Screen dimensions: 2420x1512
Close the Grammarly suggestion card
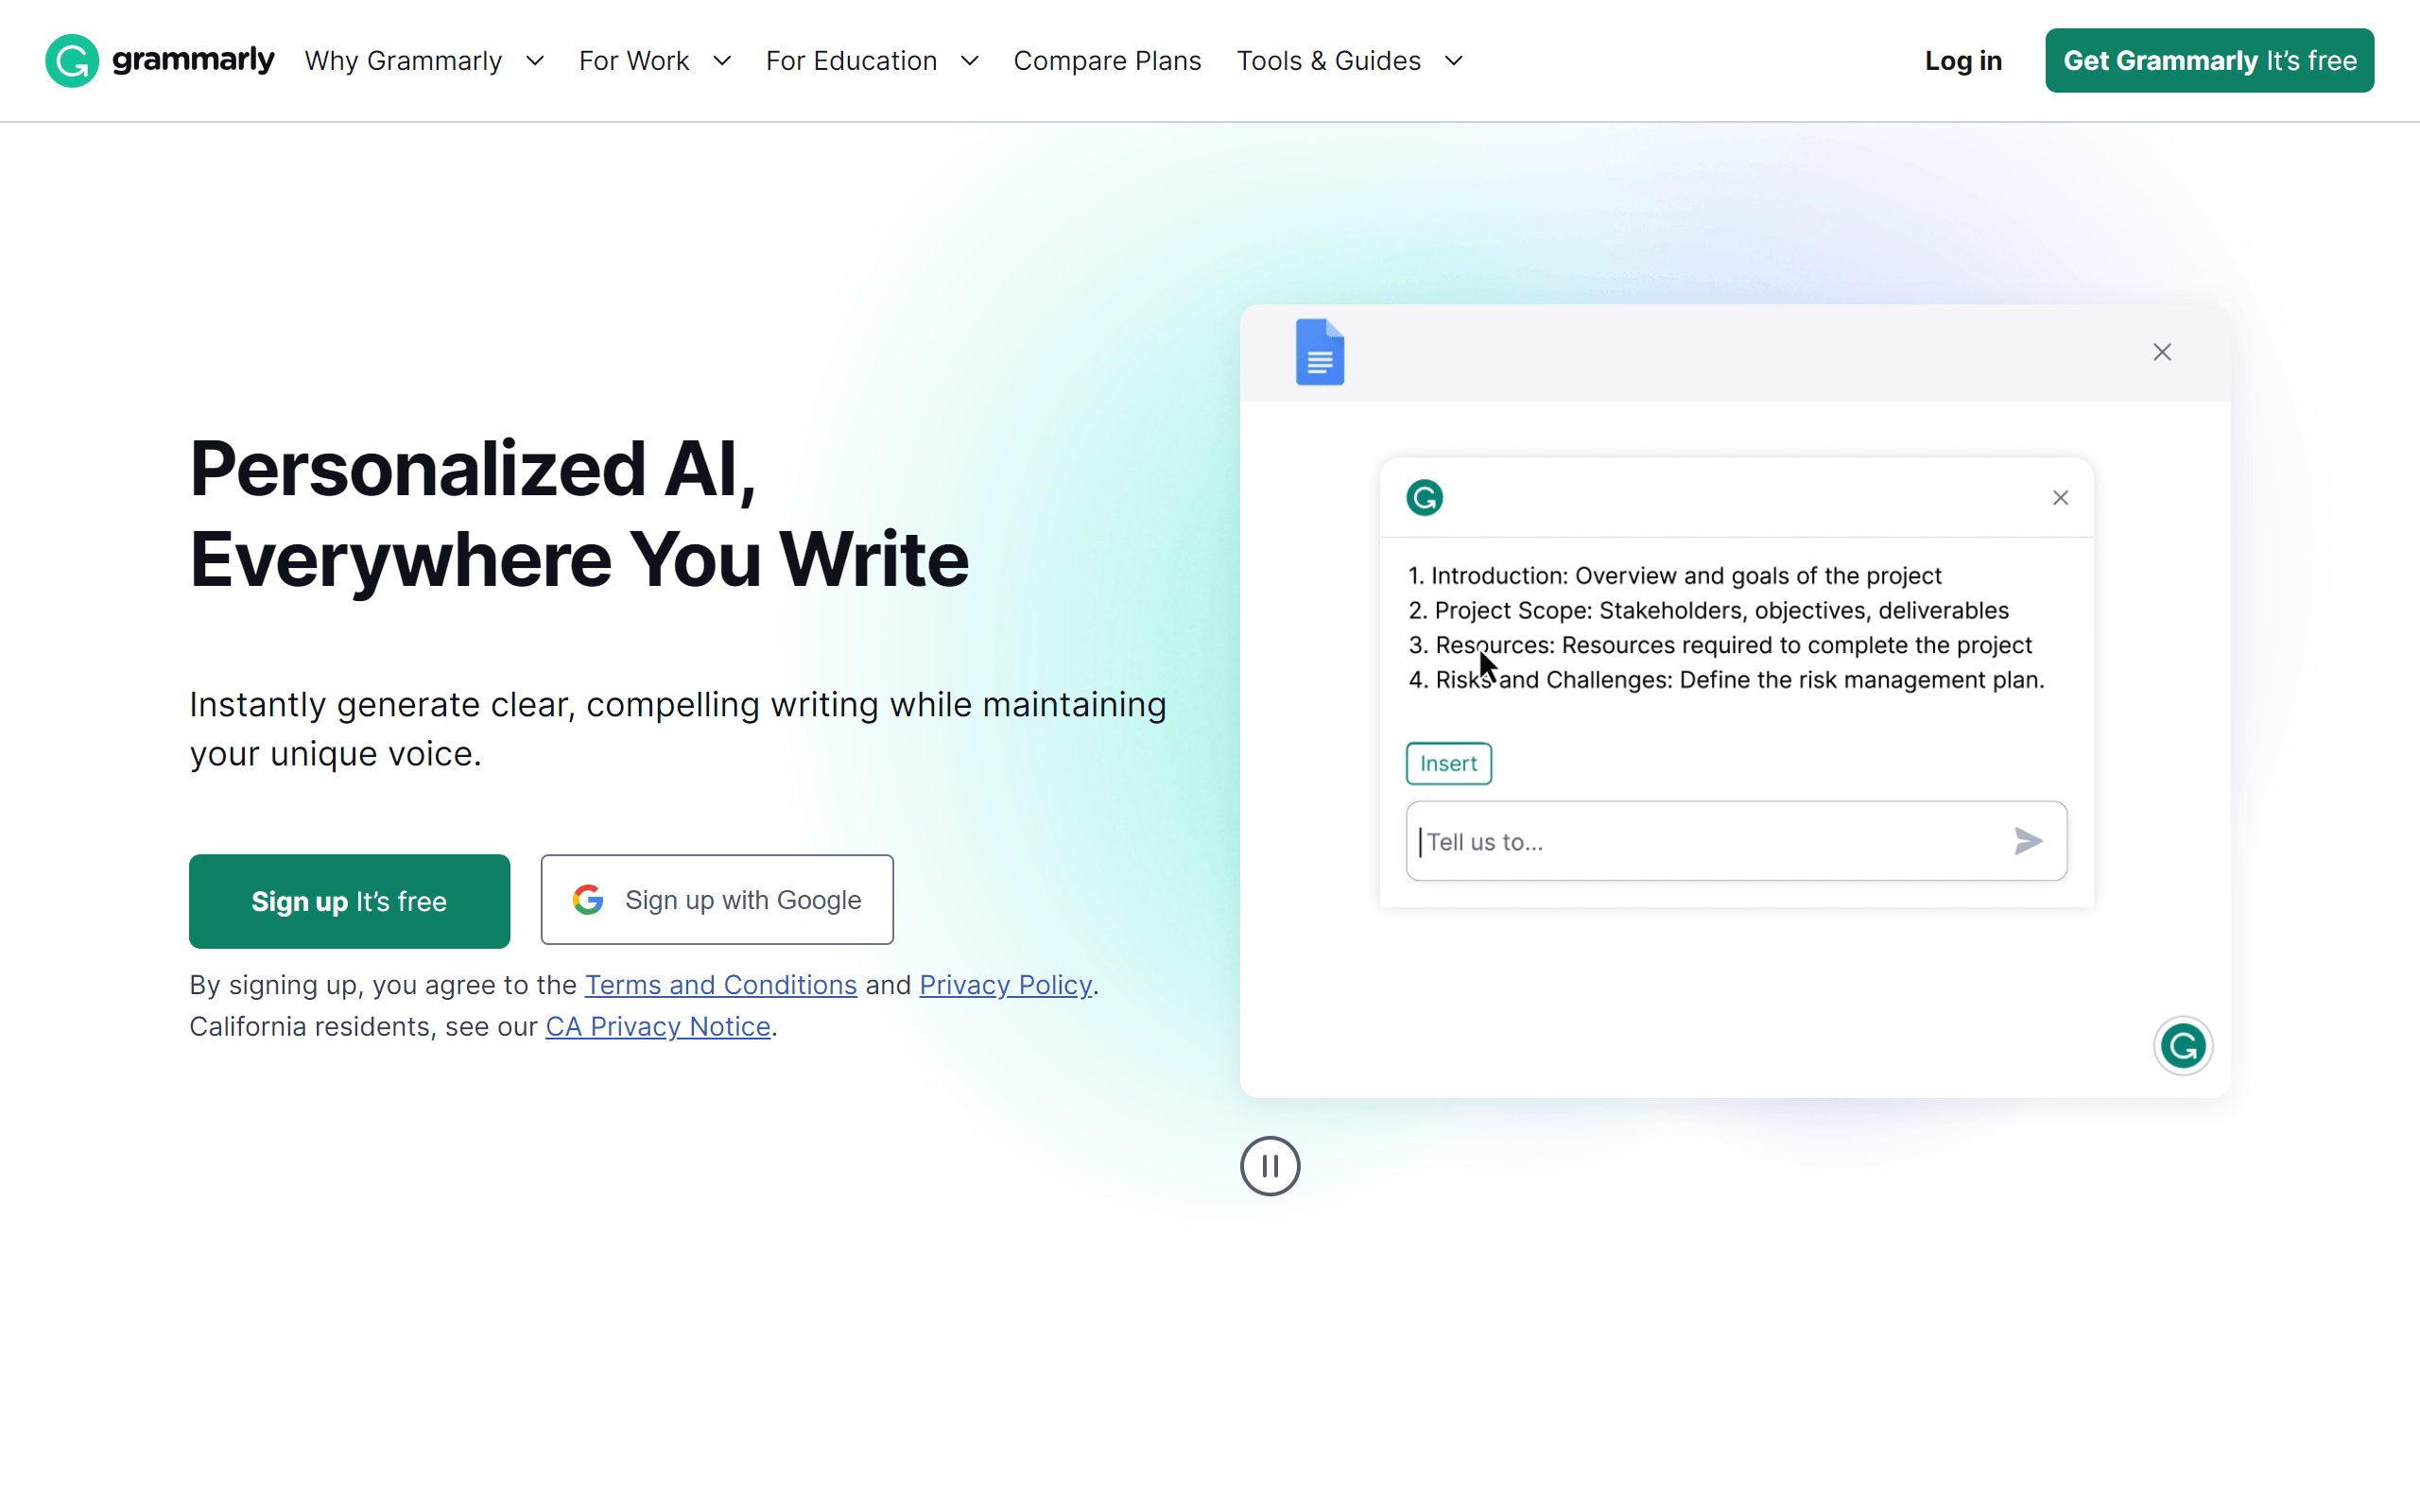2060,498
